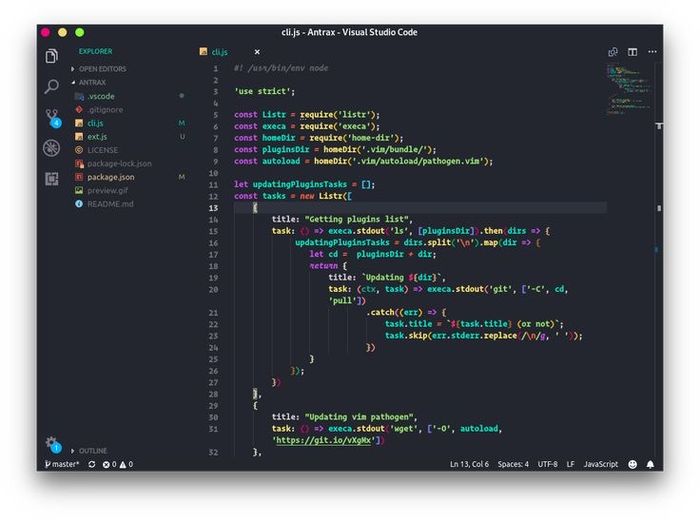Viewport: 700px width, 520px height.
Task: Synchronize changes via sync icon
Action: (92, 465)
